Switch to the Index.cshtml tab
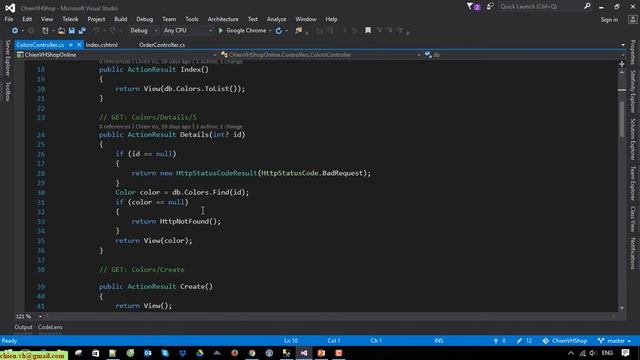This screenshot has height=360, width=640. 102,45
